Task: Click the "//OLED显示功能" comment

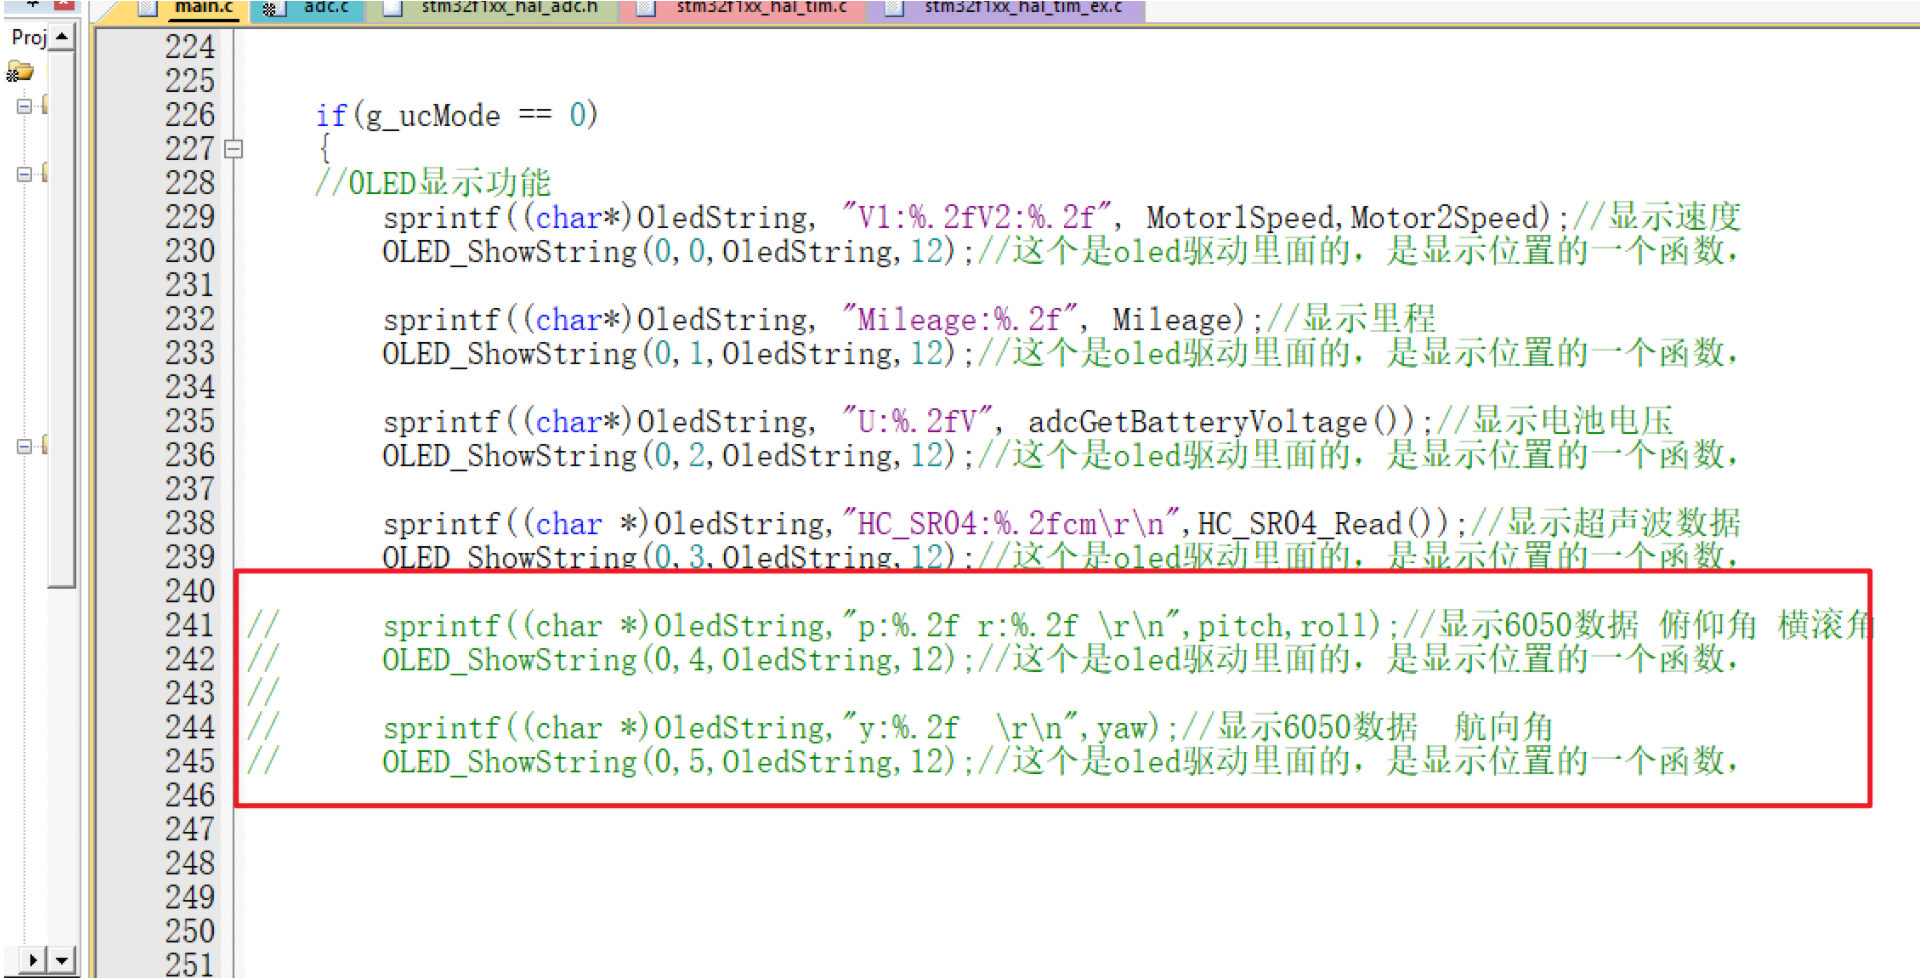Action: click(433, 183)
